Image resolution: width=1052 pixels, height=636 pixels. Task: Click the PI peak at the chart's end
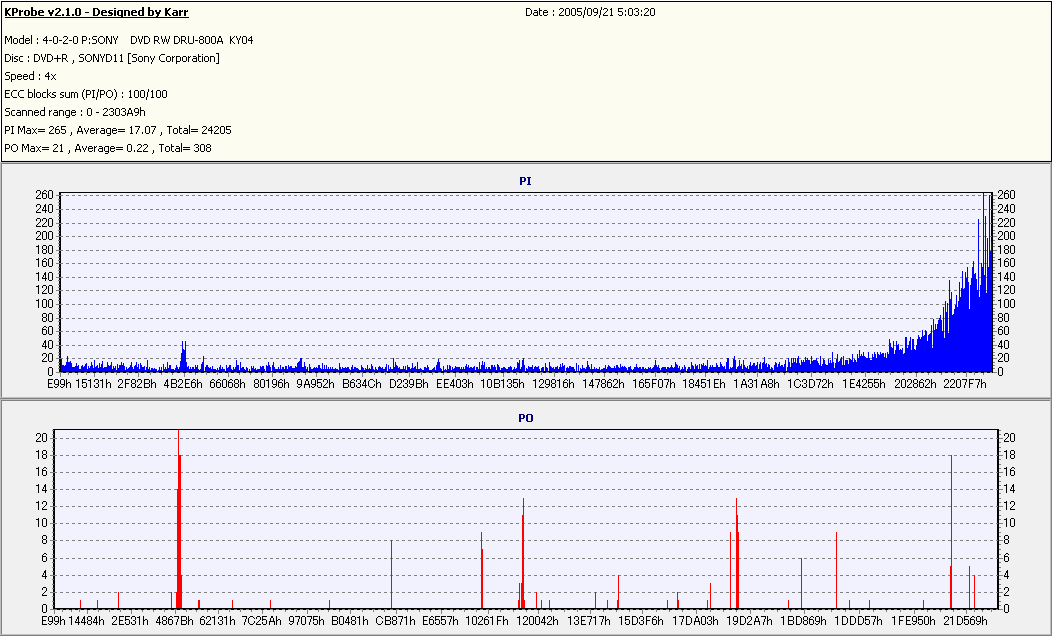click(985, 282)
